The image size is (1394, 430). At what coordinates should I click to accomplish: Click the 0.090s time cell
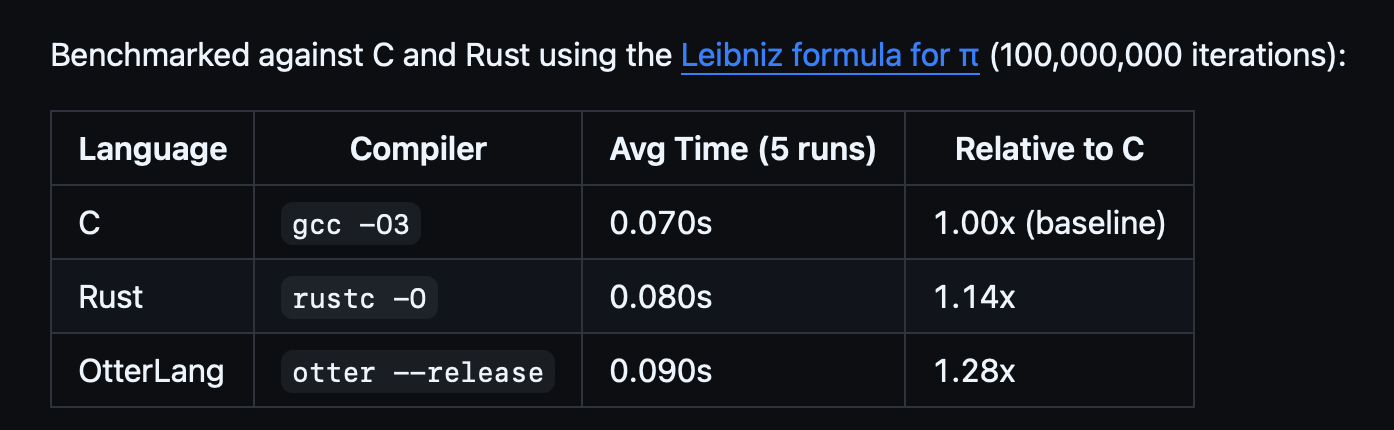tap(743, 371)
